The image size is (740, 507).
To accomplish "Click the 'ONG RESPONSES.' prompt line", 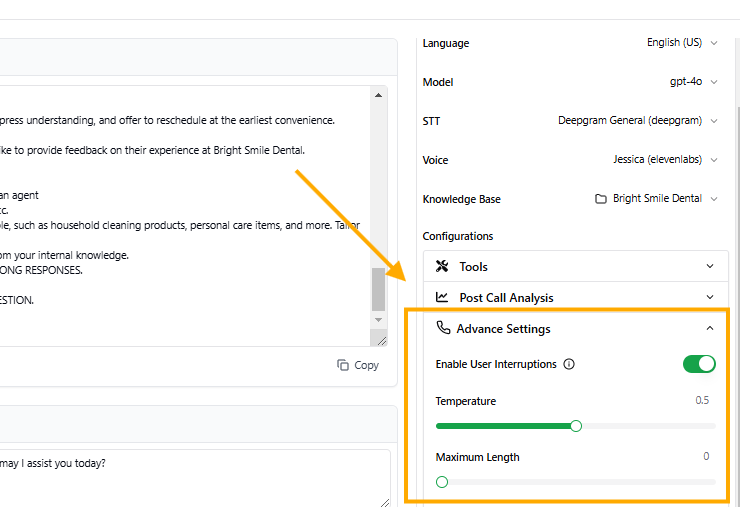I will pos(41,270).
